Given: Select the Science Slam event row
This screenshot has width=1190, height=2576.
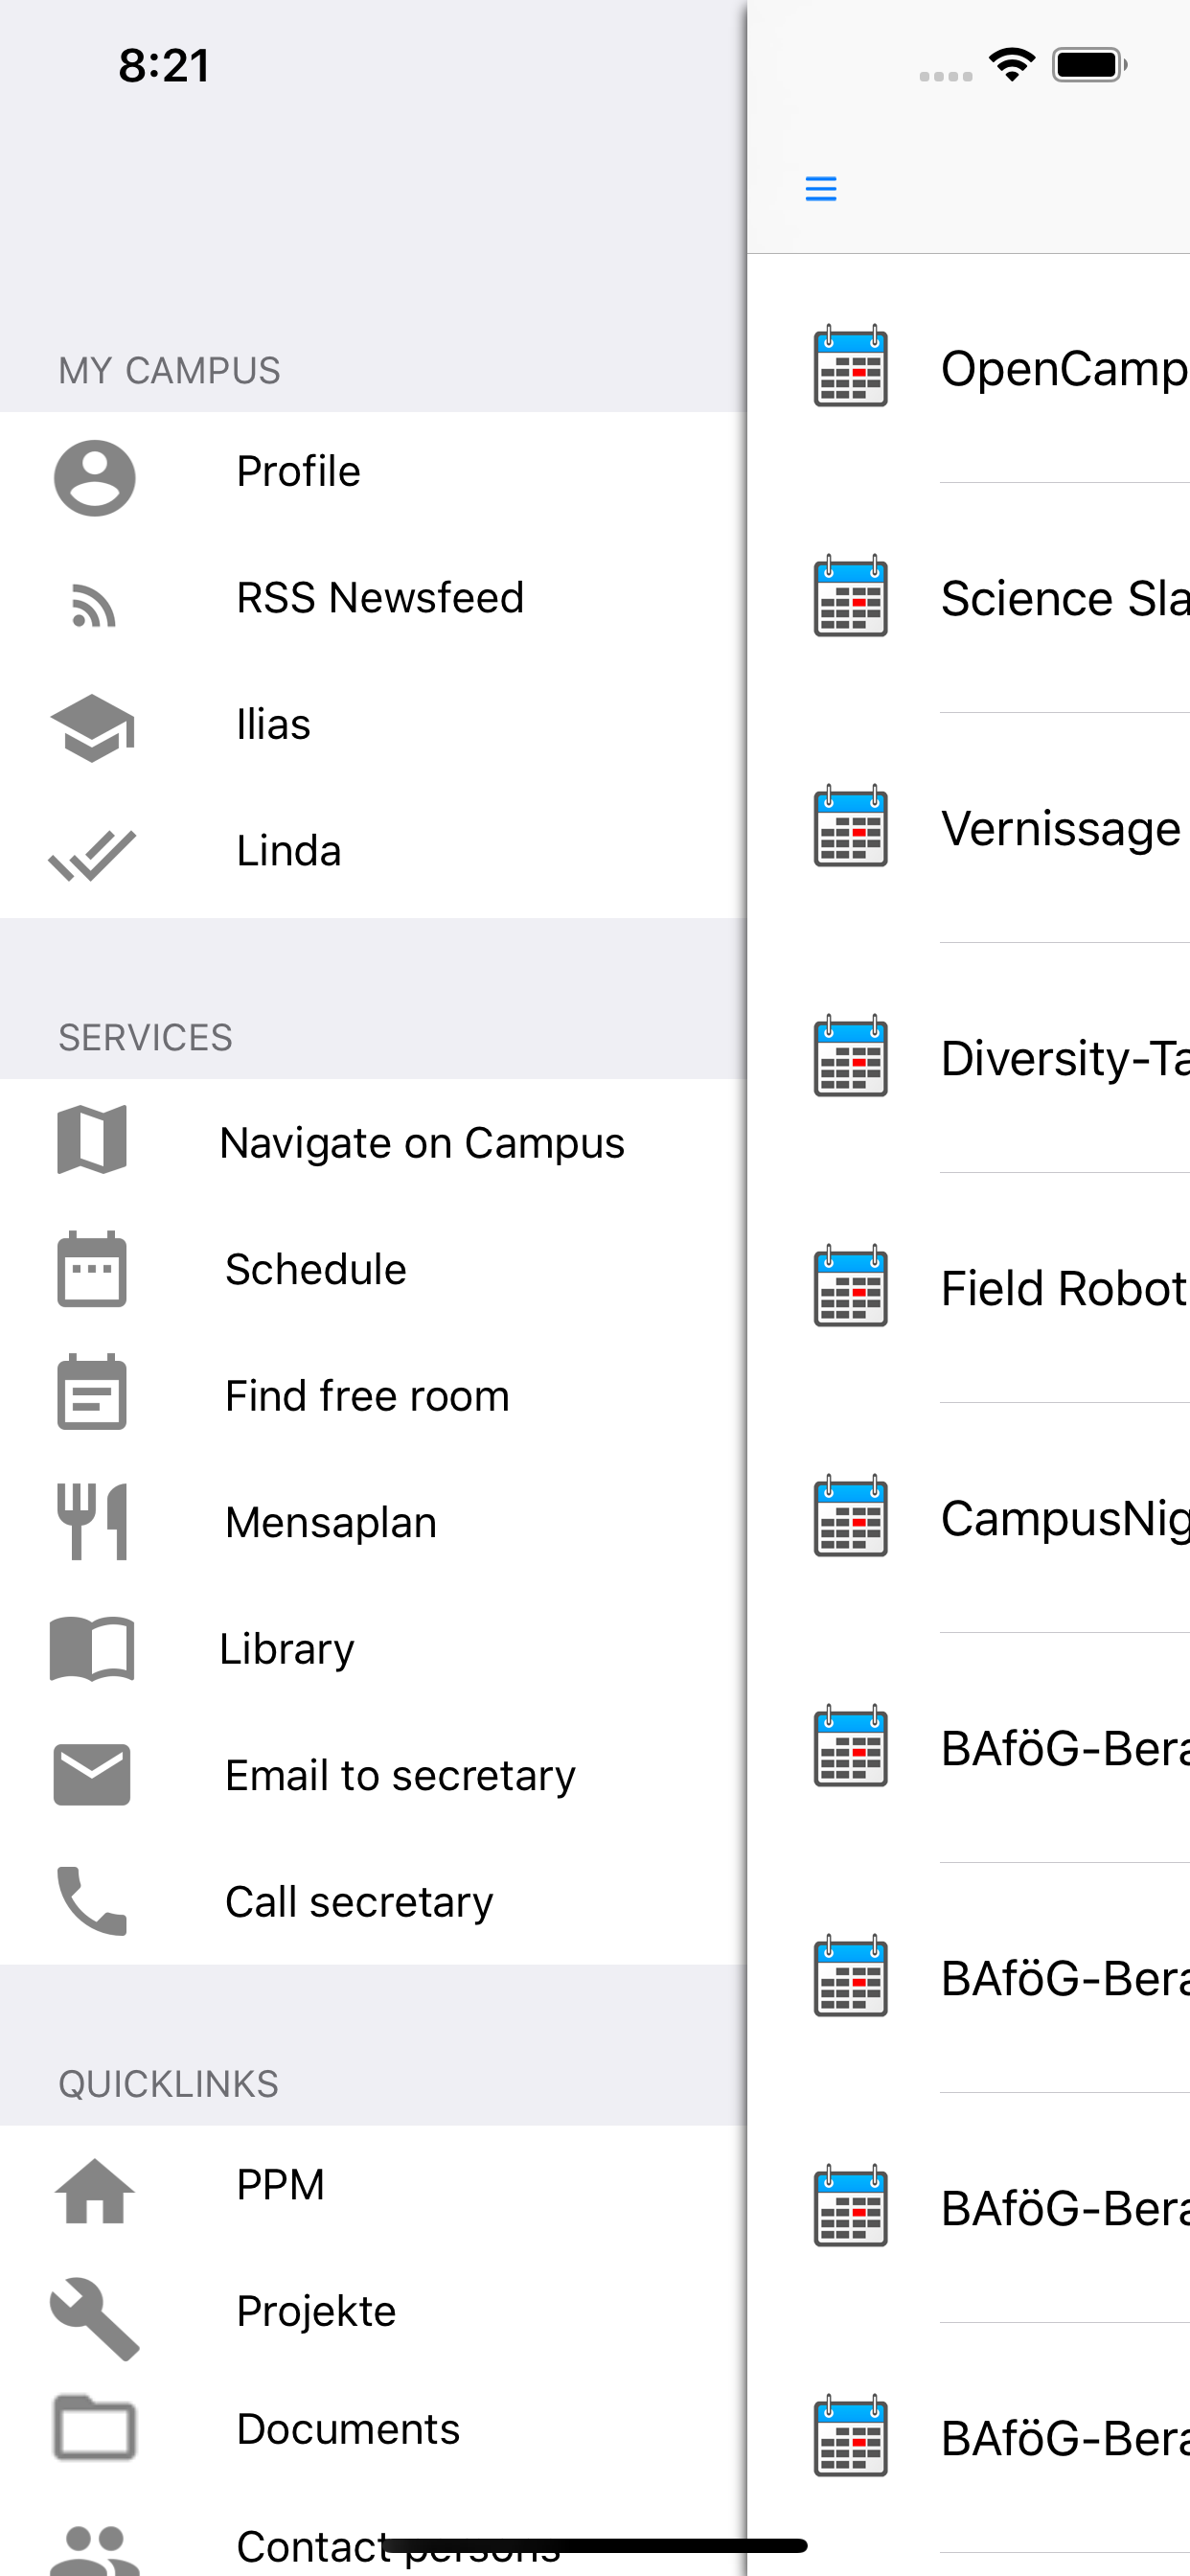Looking at the screenshot, I should tap(969, 598).
